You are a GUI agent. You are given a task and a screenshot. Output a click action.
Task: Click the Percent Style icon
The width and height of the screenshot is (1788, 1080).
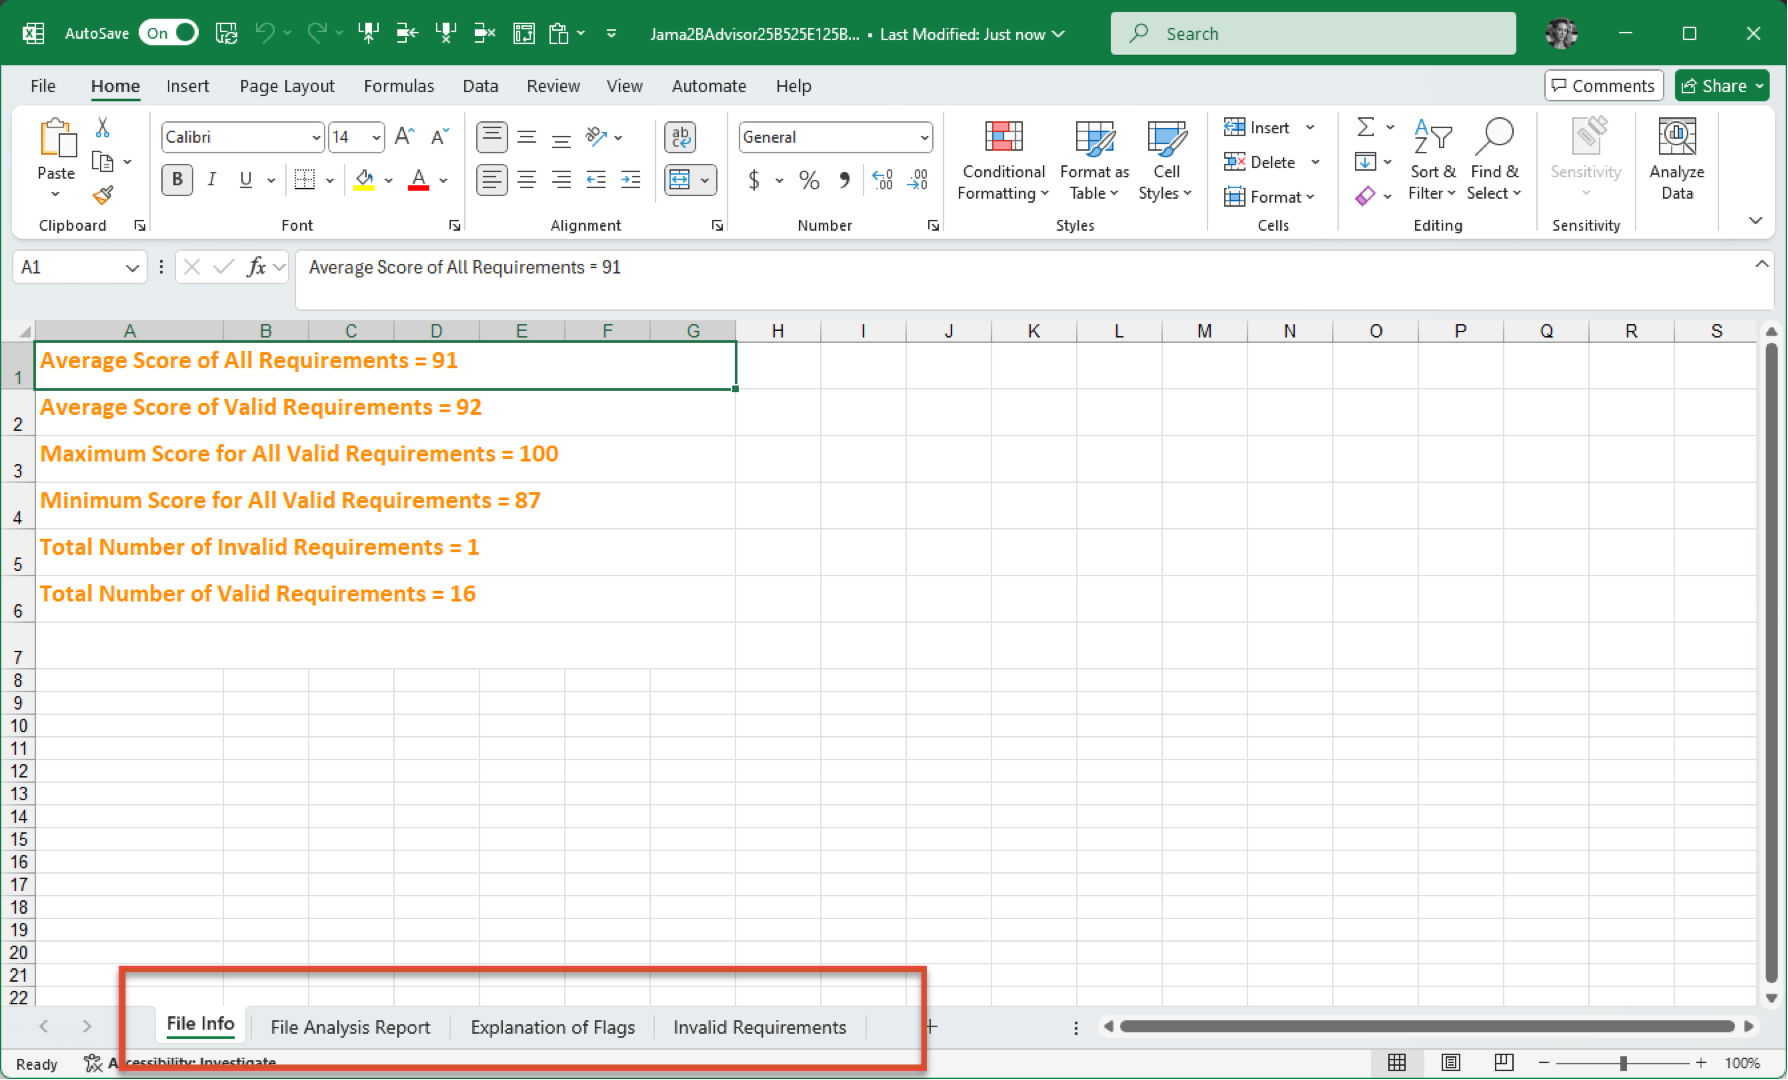coord(809,180)
